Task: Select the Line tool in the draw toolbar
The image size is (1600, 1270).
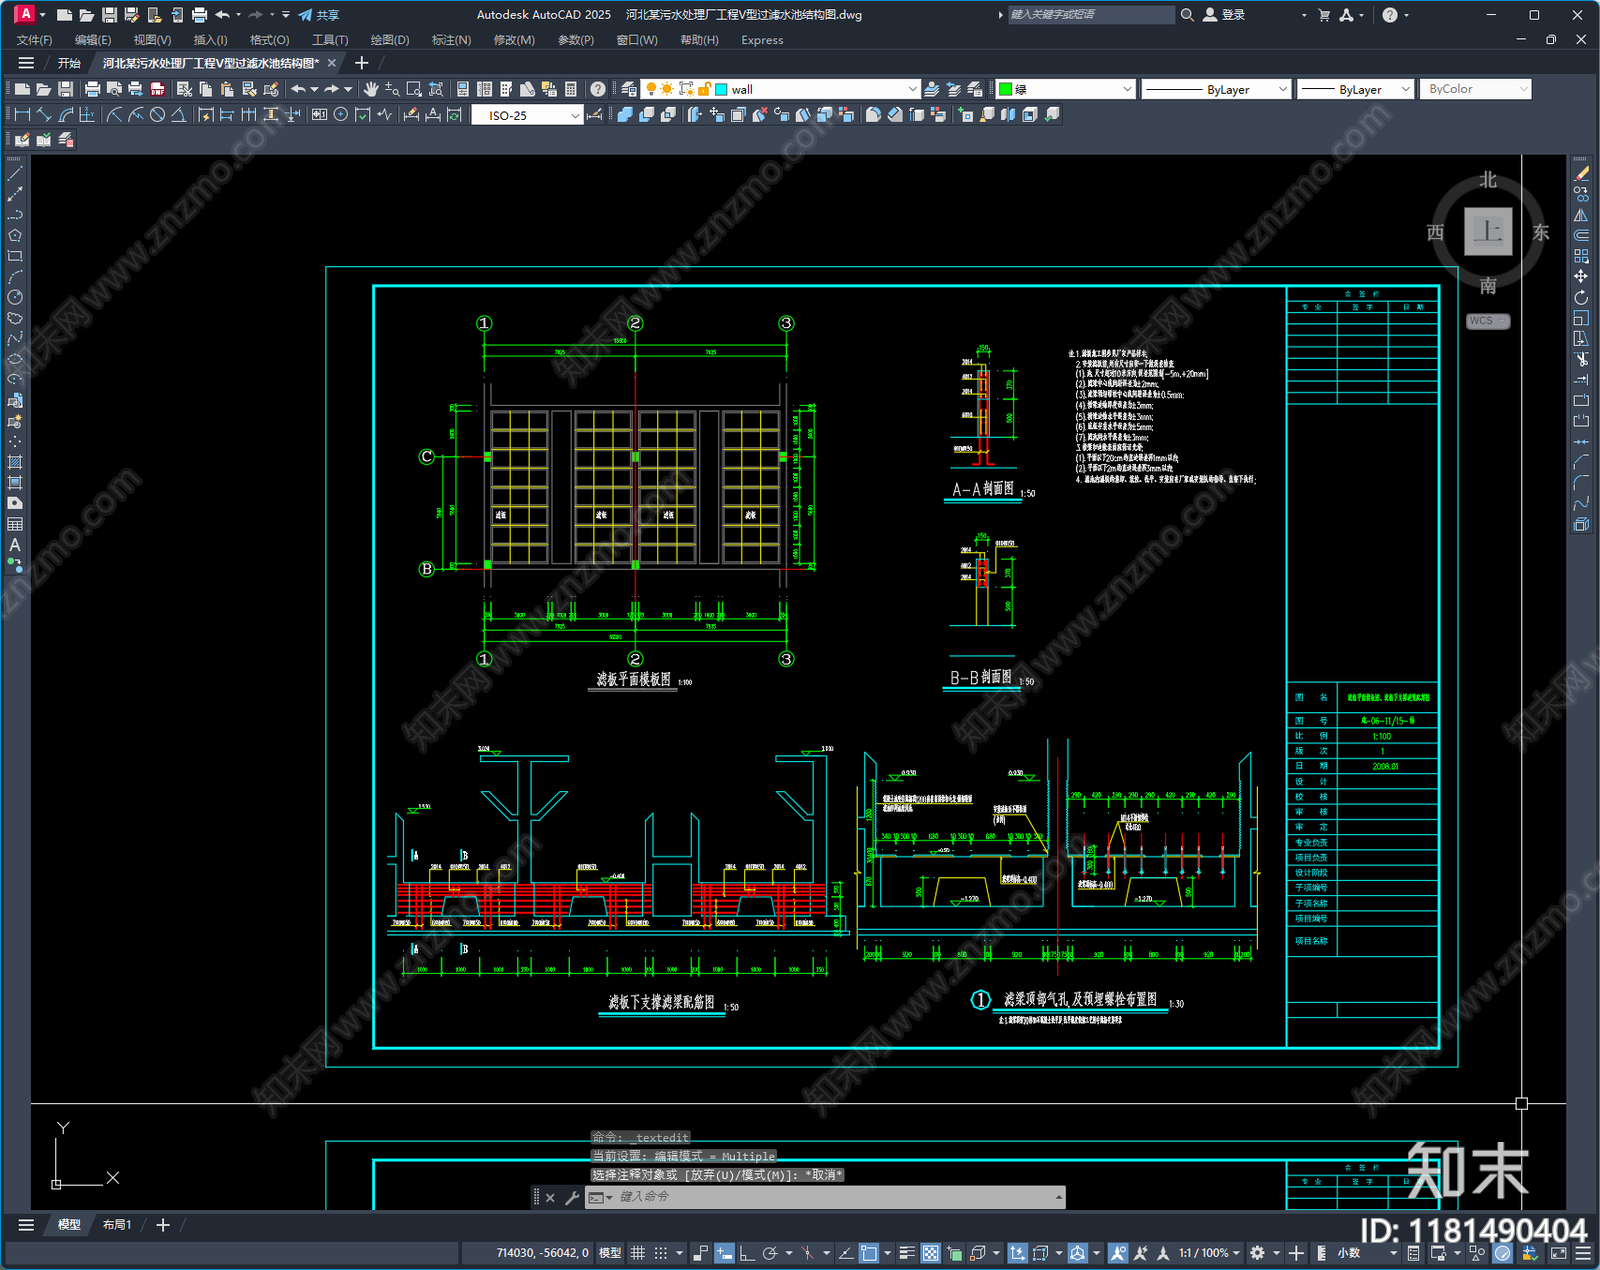Action: tap(15, 174)
